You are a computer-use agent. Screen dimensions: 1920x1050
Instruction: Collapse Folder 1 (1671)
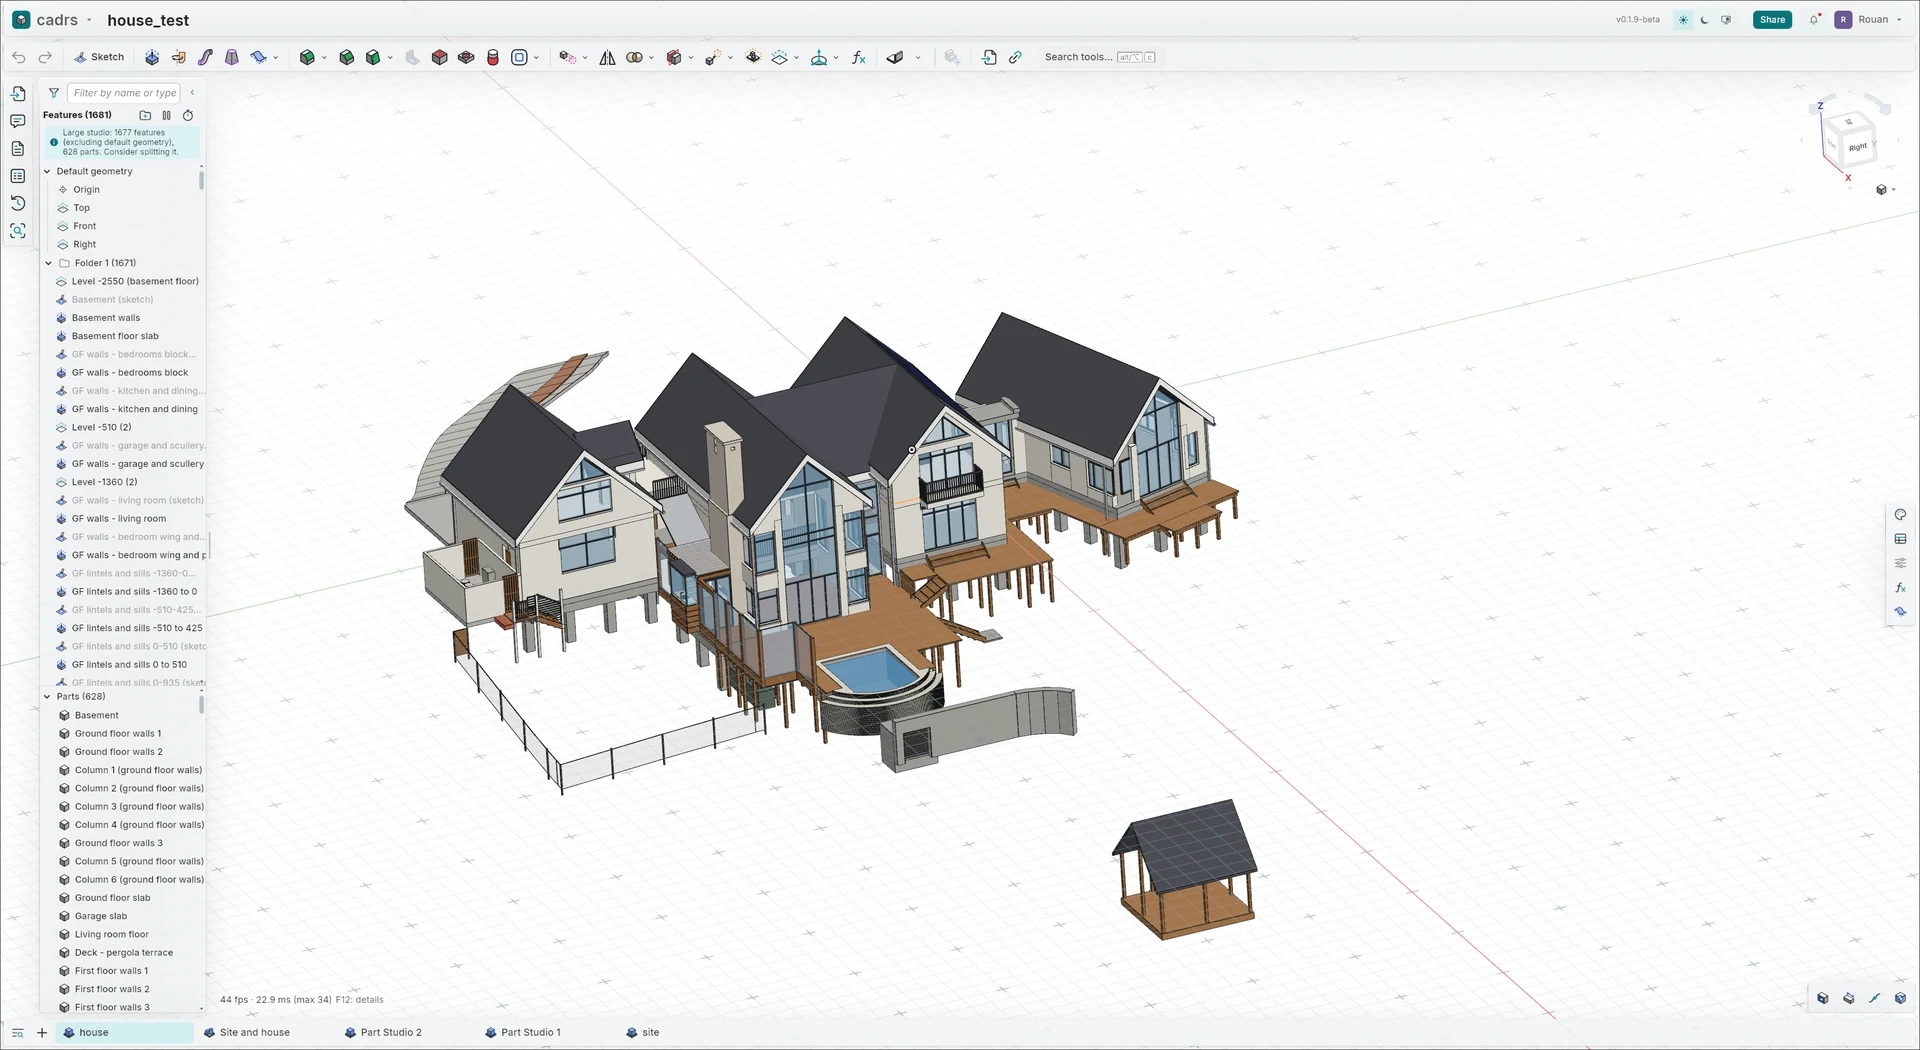click(x=48, y=263)
